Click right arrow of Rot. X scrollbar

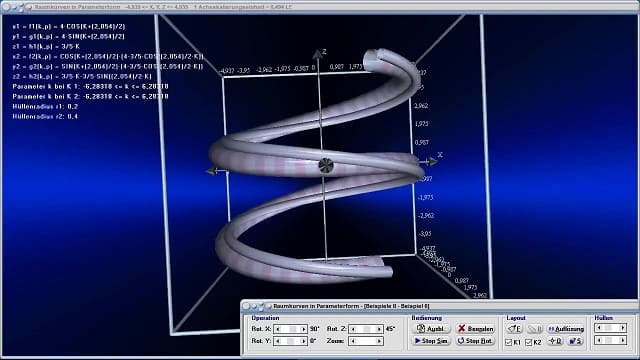pyautogui.click(x=303, y=329)
